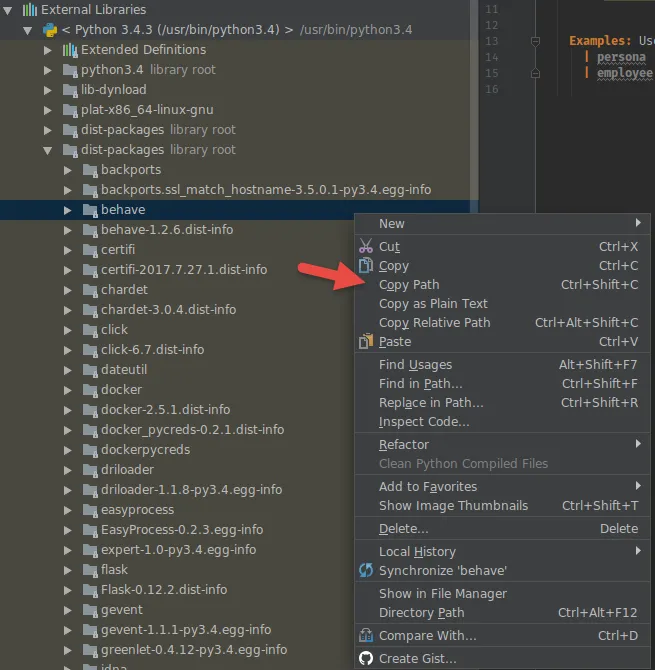Screen dimensions: 655x670
Task: Expand the docker-2.5.1.dist-info folder arrow
Action: (x=68, y=410)
